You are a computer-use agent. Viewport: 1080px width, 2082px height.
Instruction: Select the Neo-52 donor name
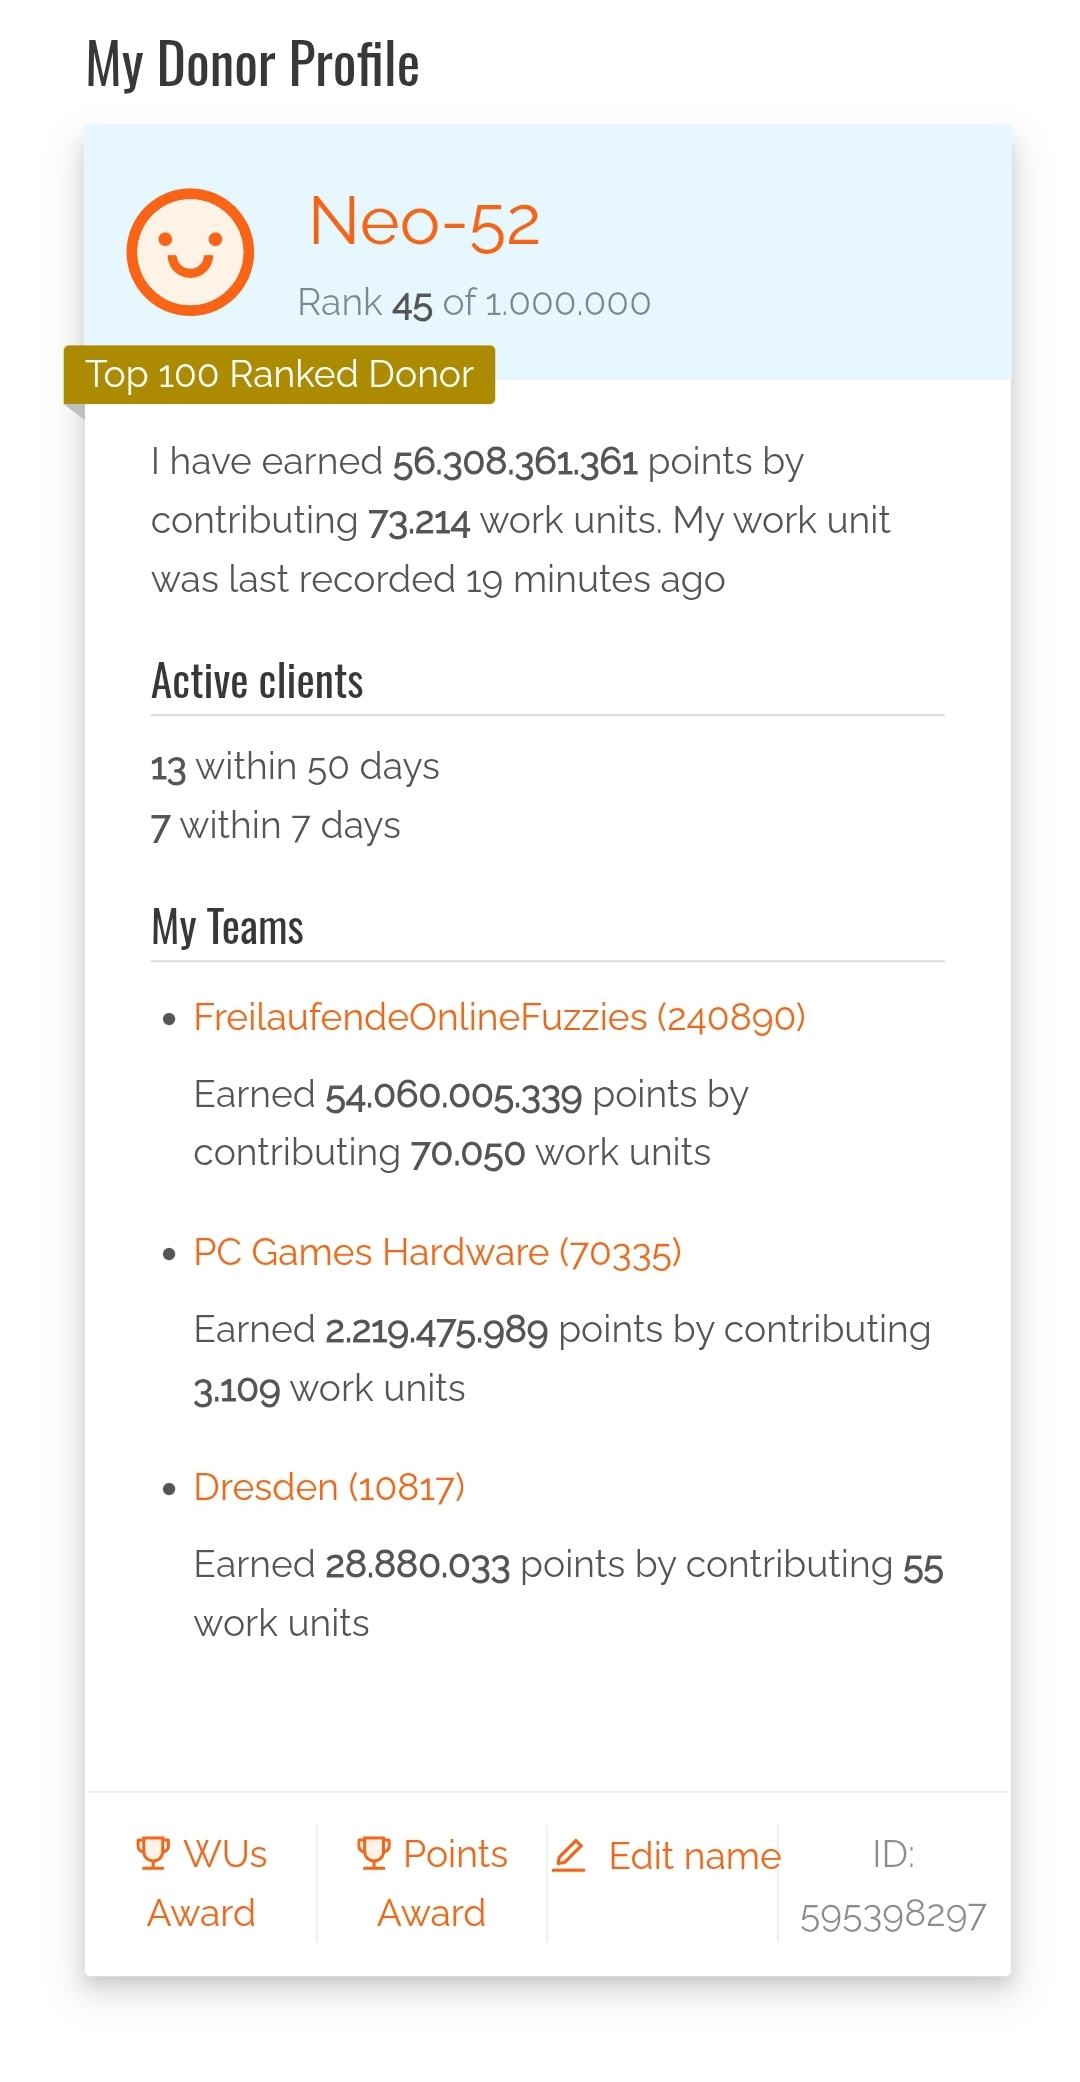424,221
